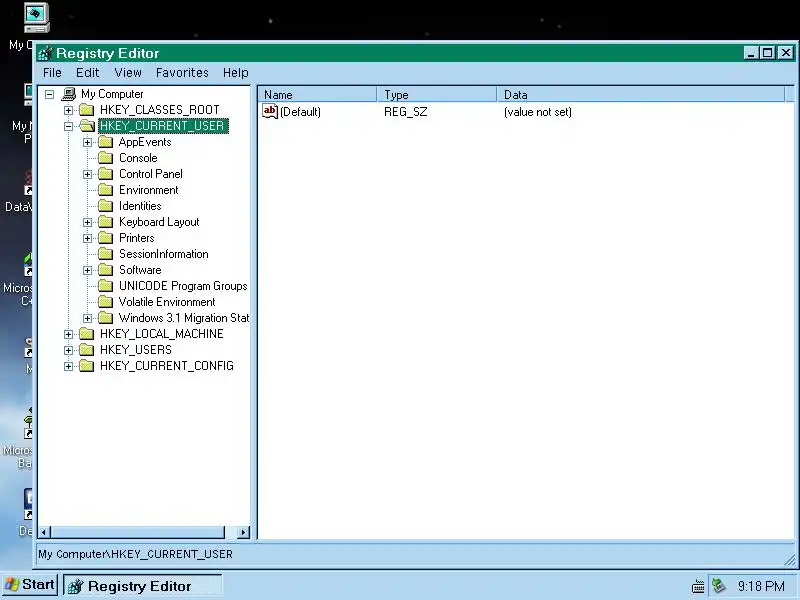800x600 pixels.
Task: Click the Software folder icon
Action: click(x=106, y=270)
